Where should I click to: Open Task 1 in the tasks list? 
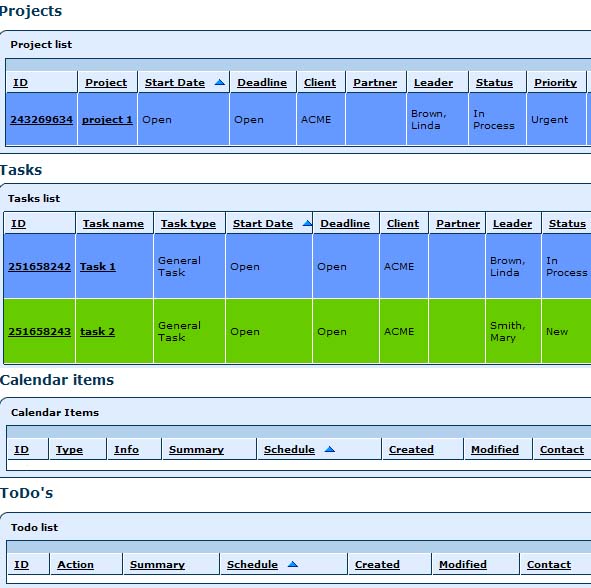click(98, 266)
